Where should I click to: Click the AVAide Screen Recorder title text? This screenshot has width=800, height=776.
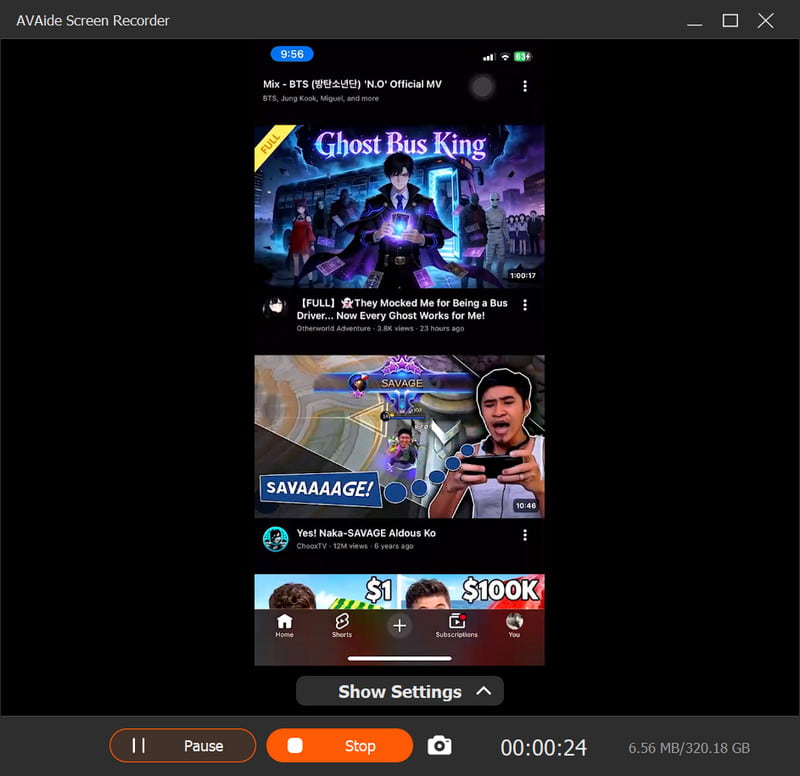pos(93,21)
